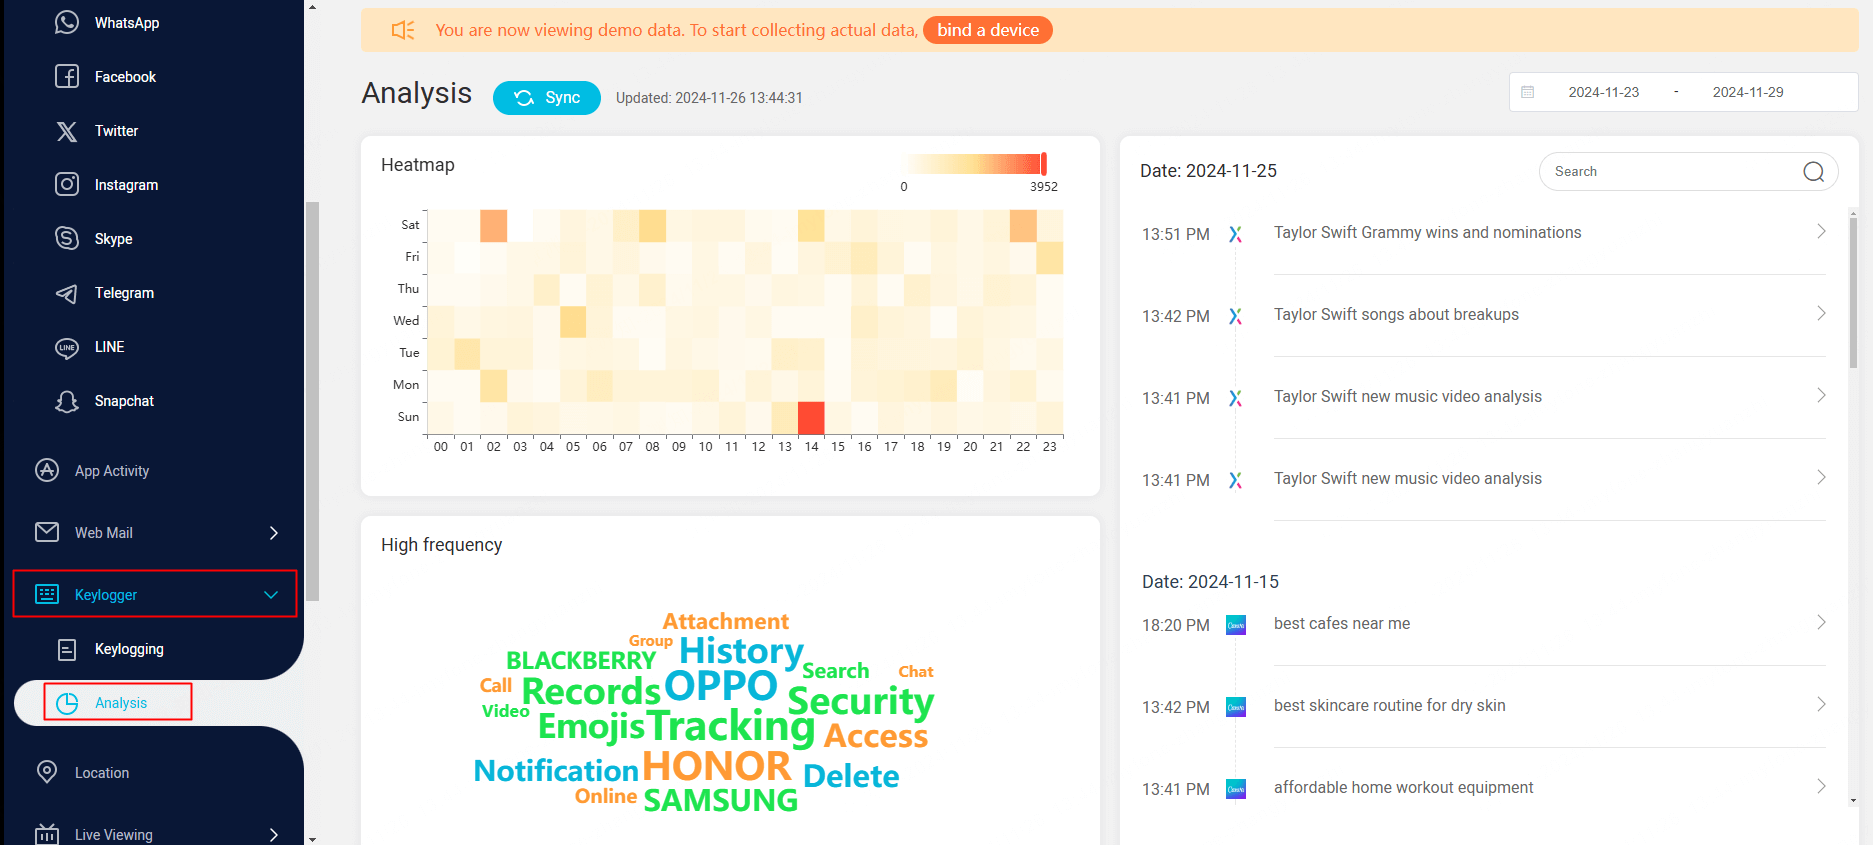Screen dimensions: 1873x845
Task: Click the magnifier icon in Search box
Action: (1813, 172)
